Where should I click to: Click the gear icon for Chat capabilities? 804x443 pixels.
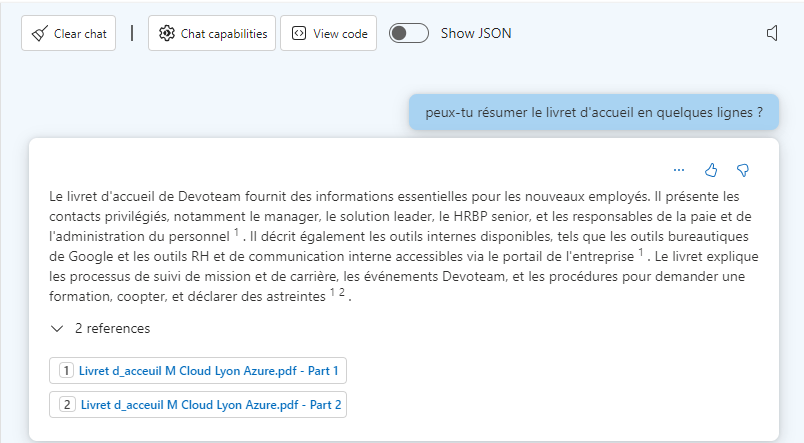[167, 33]
